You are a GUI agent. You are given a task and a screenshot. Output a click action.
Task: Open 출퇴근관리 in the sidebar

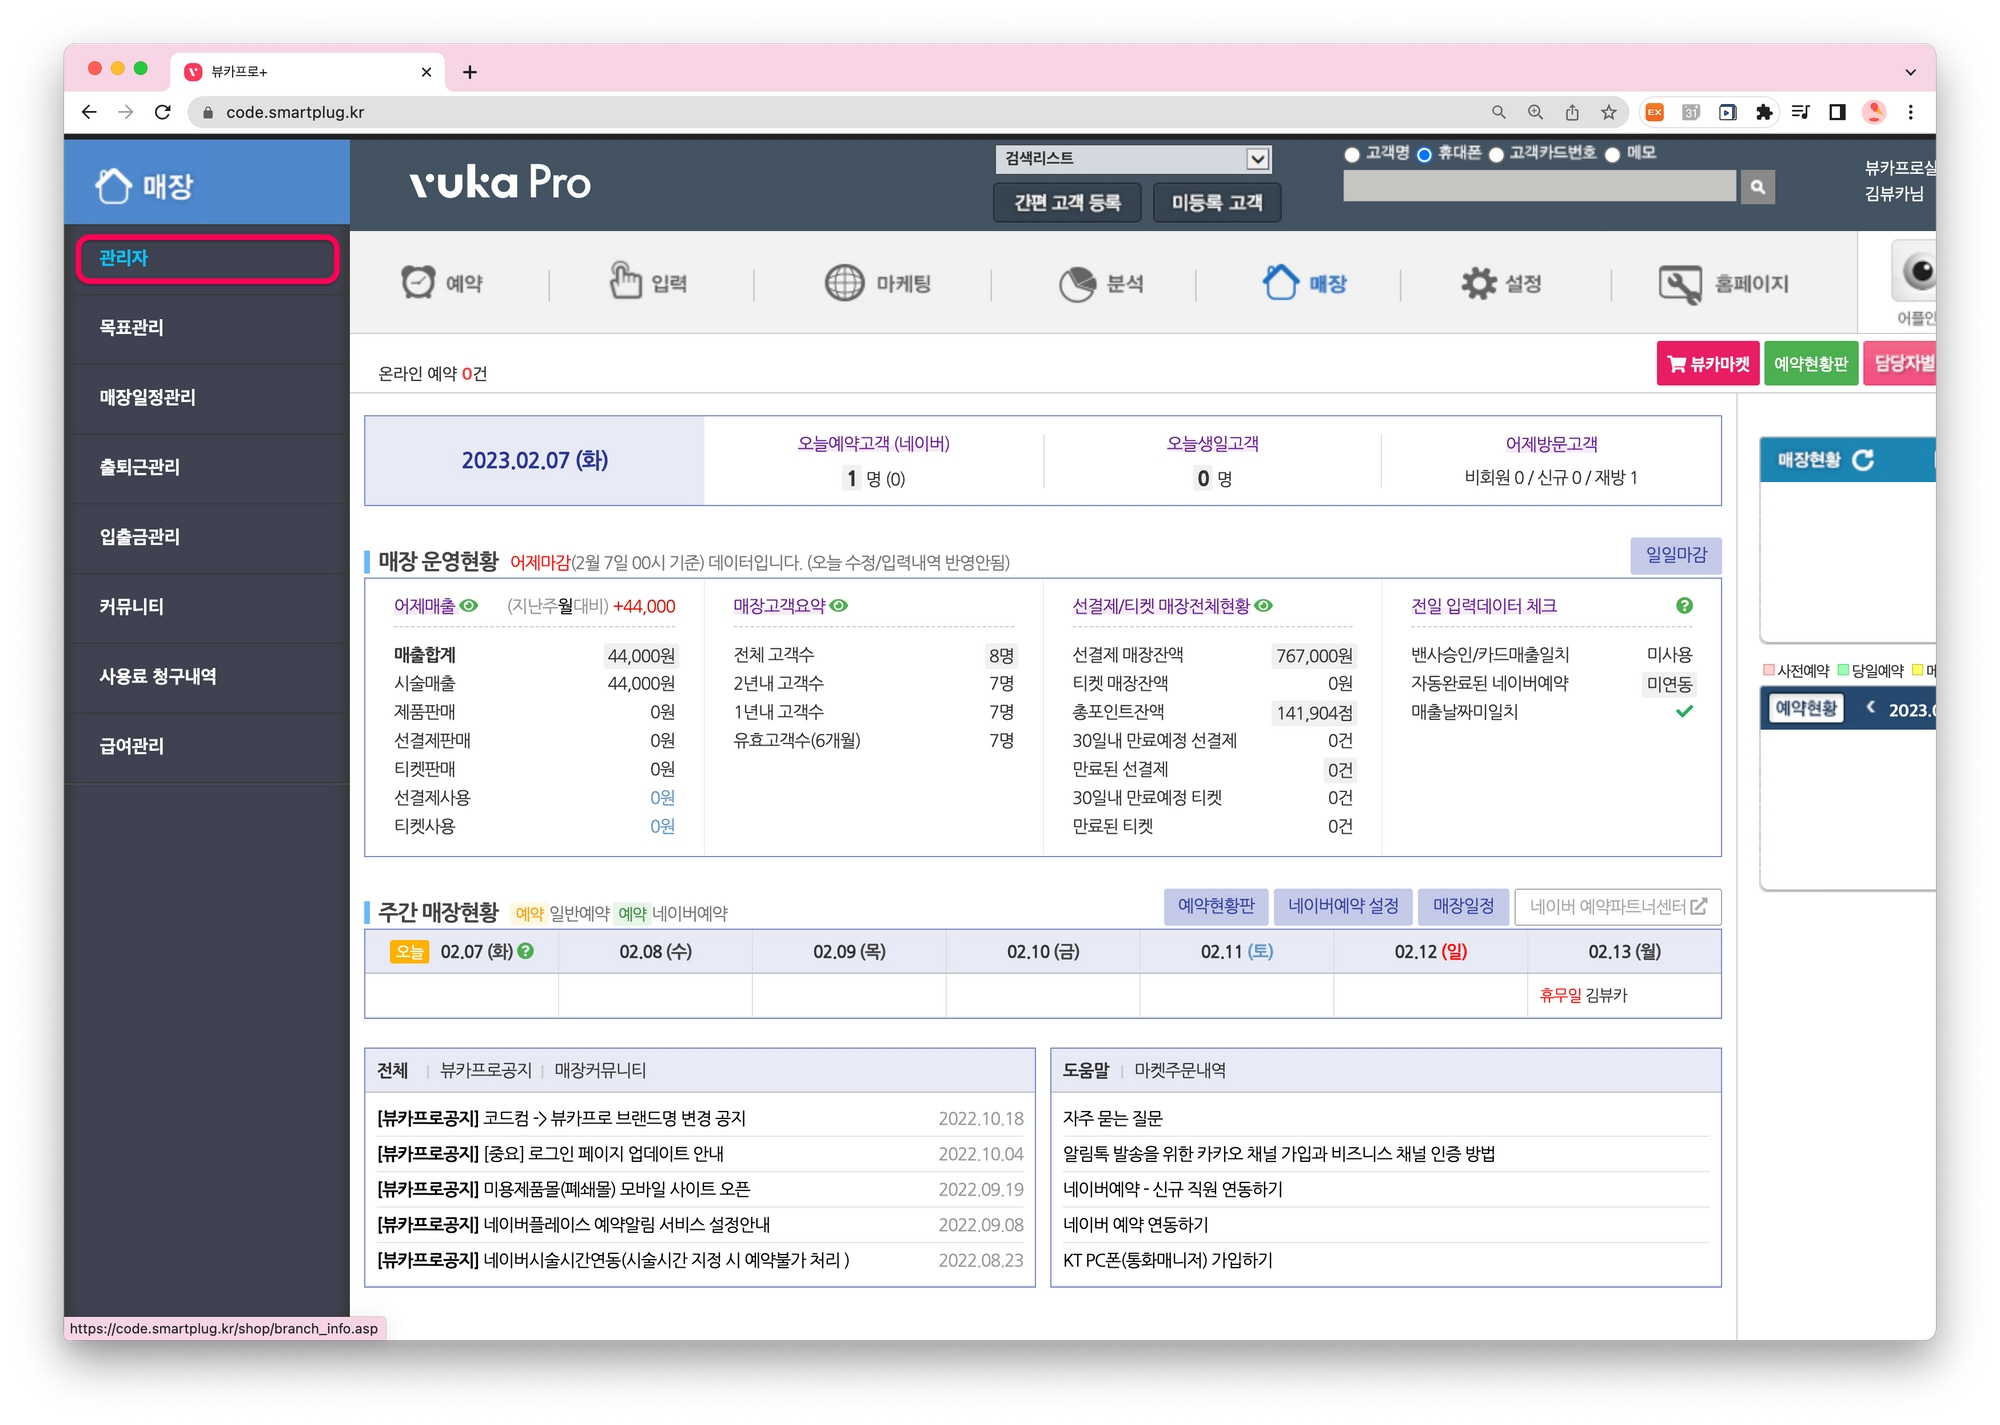click(x=140, y=467)
